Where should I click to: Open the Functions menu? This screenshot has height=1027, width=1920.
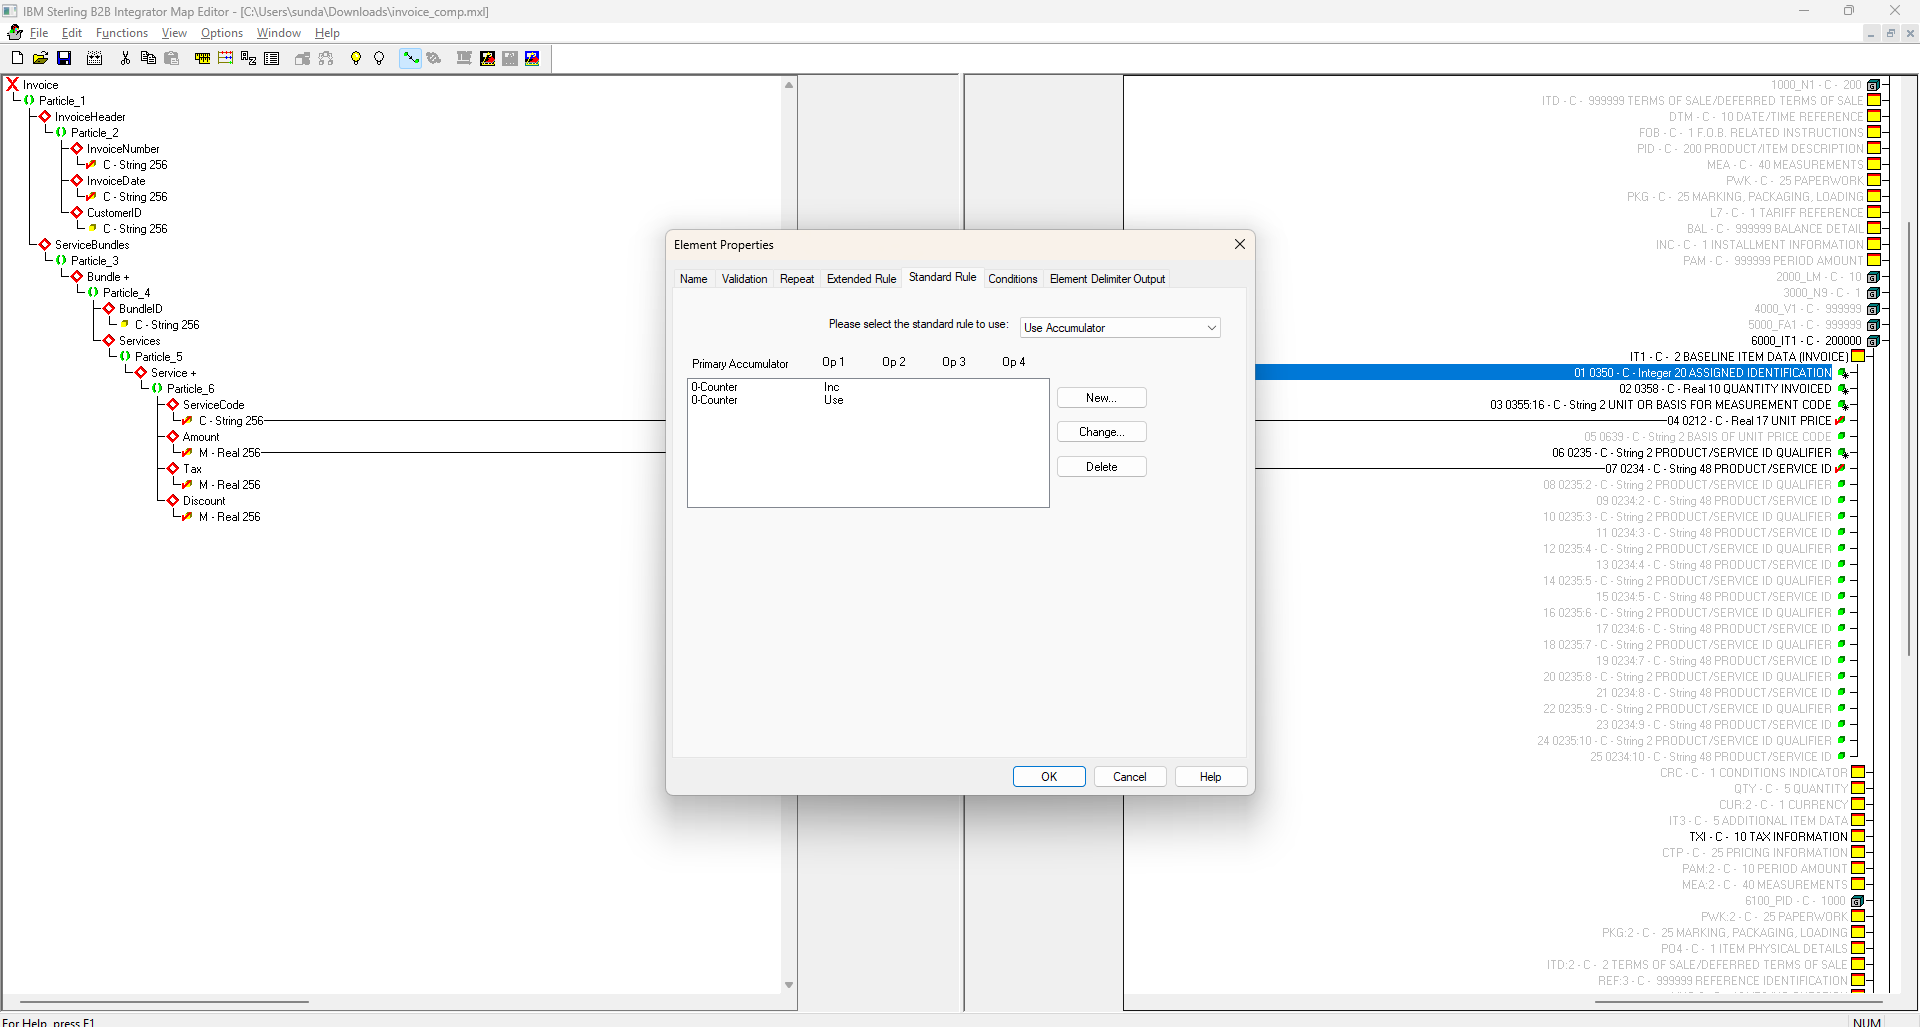coord(122,33)
